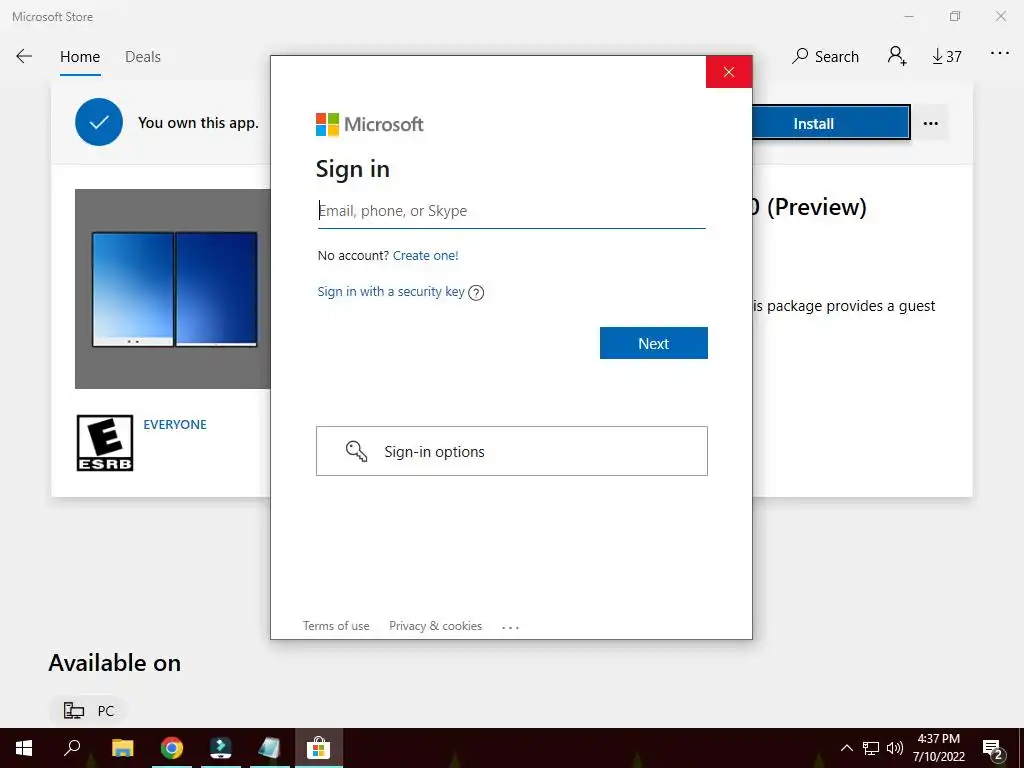Viewport: 1024px width, 768px height.
Task: Click the blue checkmark ownership icon
Action: click(x=99, y=122)
